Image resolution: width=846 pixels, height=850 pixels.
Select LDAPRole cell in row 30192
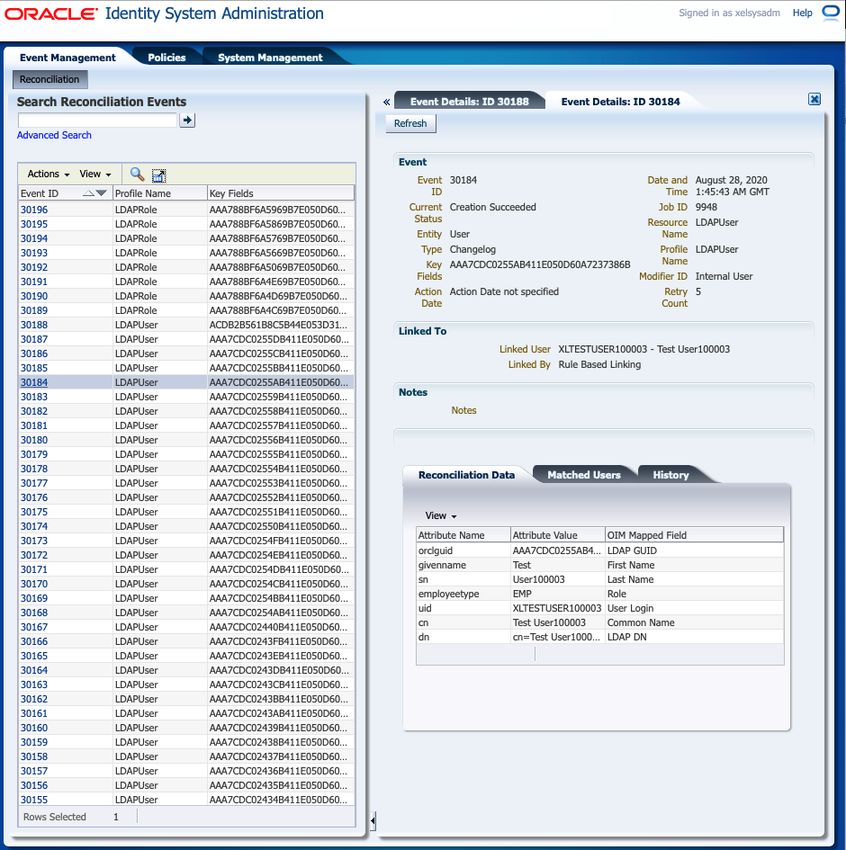[160, 267]
